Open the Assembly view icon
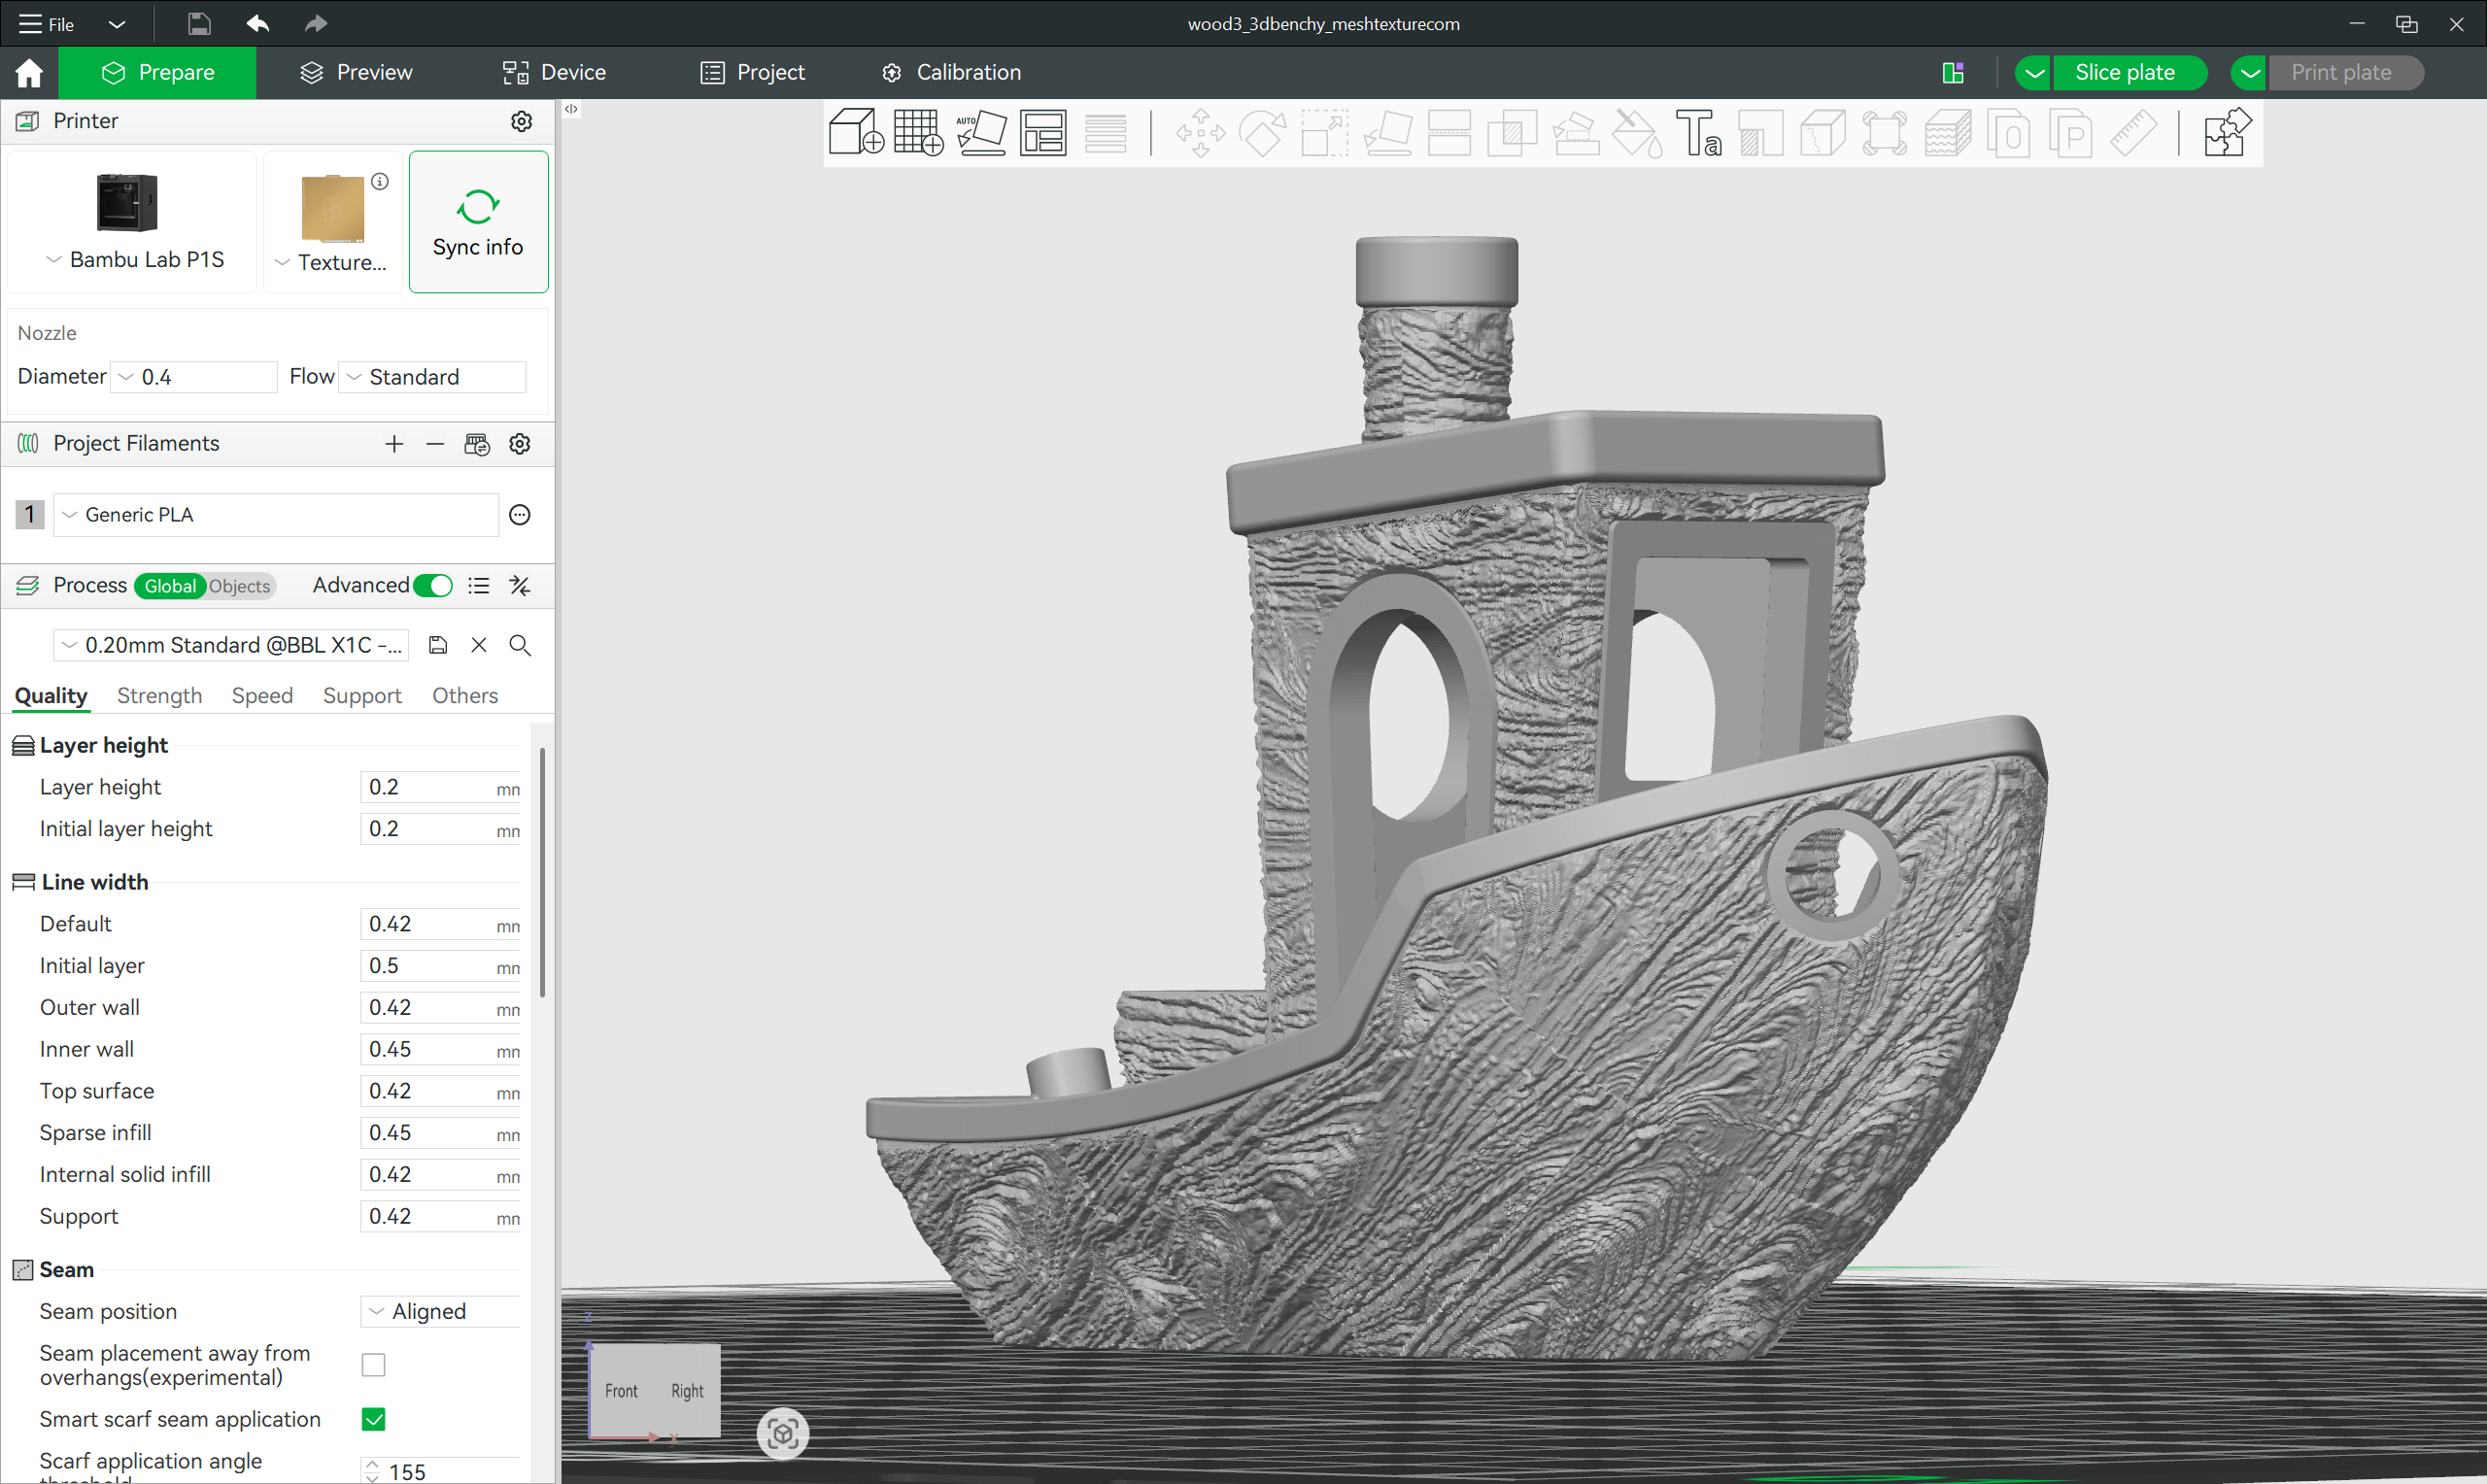Viewport: 2487px width, 1484px height. 2227,133
